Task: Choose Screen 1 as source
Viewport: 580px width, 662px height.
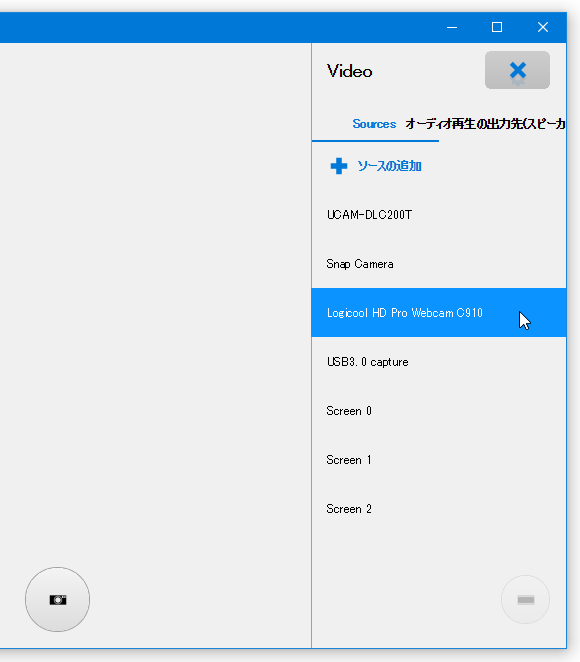Action: [x=439, y=460]
